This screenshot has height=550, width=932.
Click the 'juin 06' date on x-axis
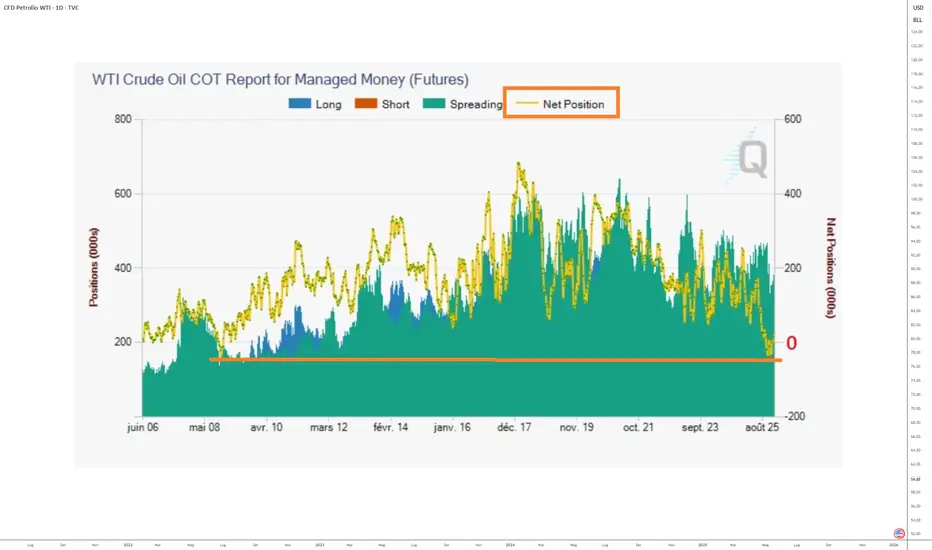pos(143,427)
